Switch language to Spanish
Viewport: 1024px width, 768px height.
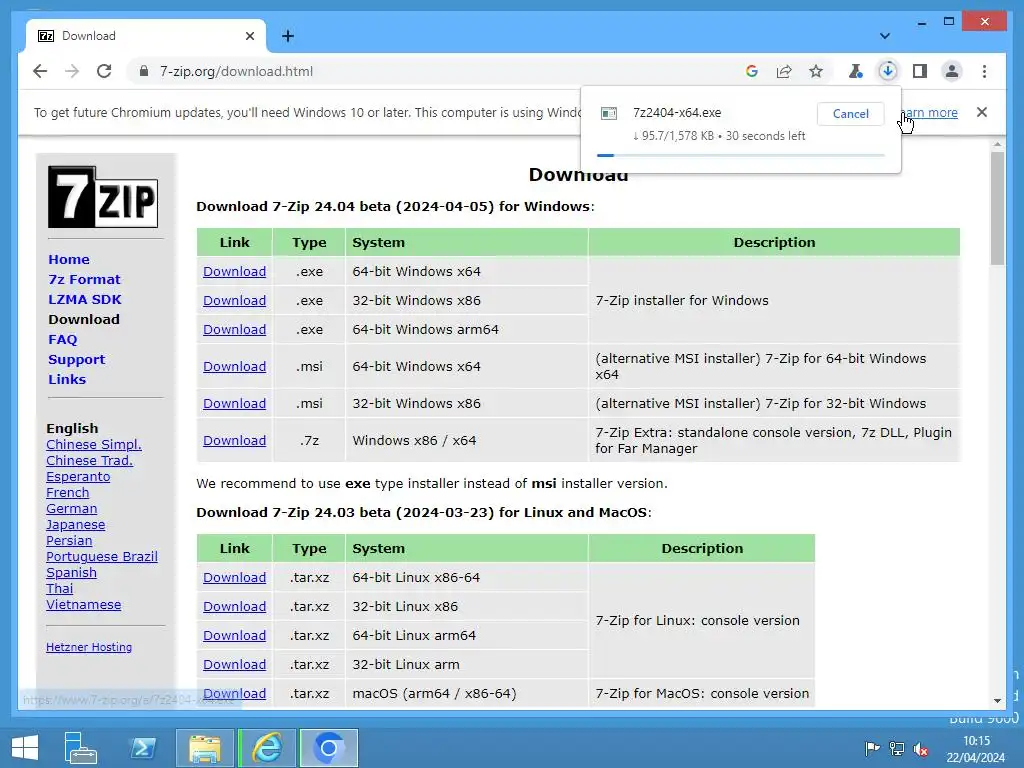[71, 573]
